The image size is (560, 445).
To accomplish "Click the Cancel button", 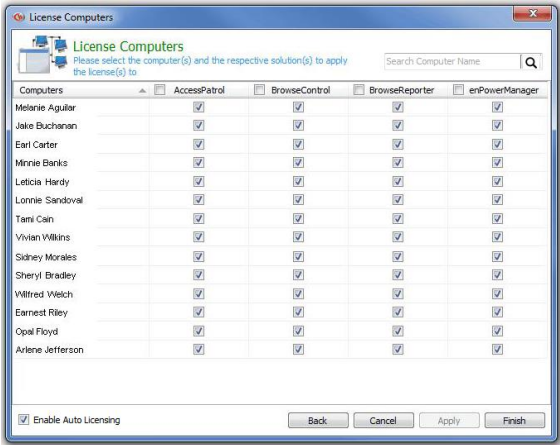I will (383, 420).
